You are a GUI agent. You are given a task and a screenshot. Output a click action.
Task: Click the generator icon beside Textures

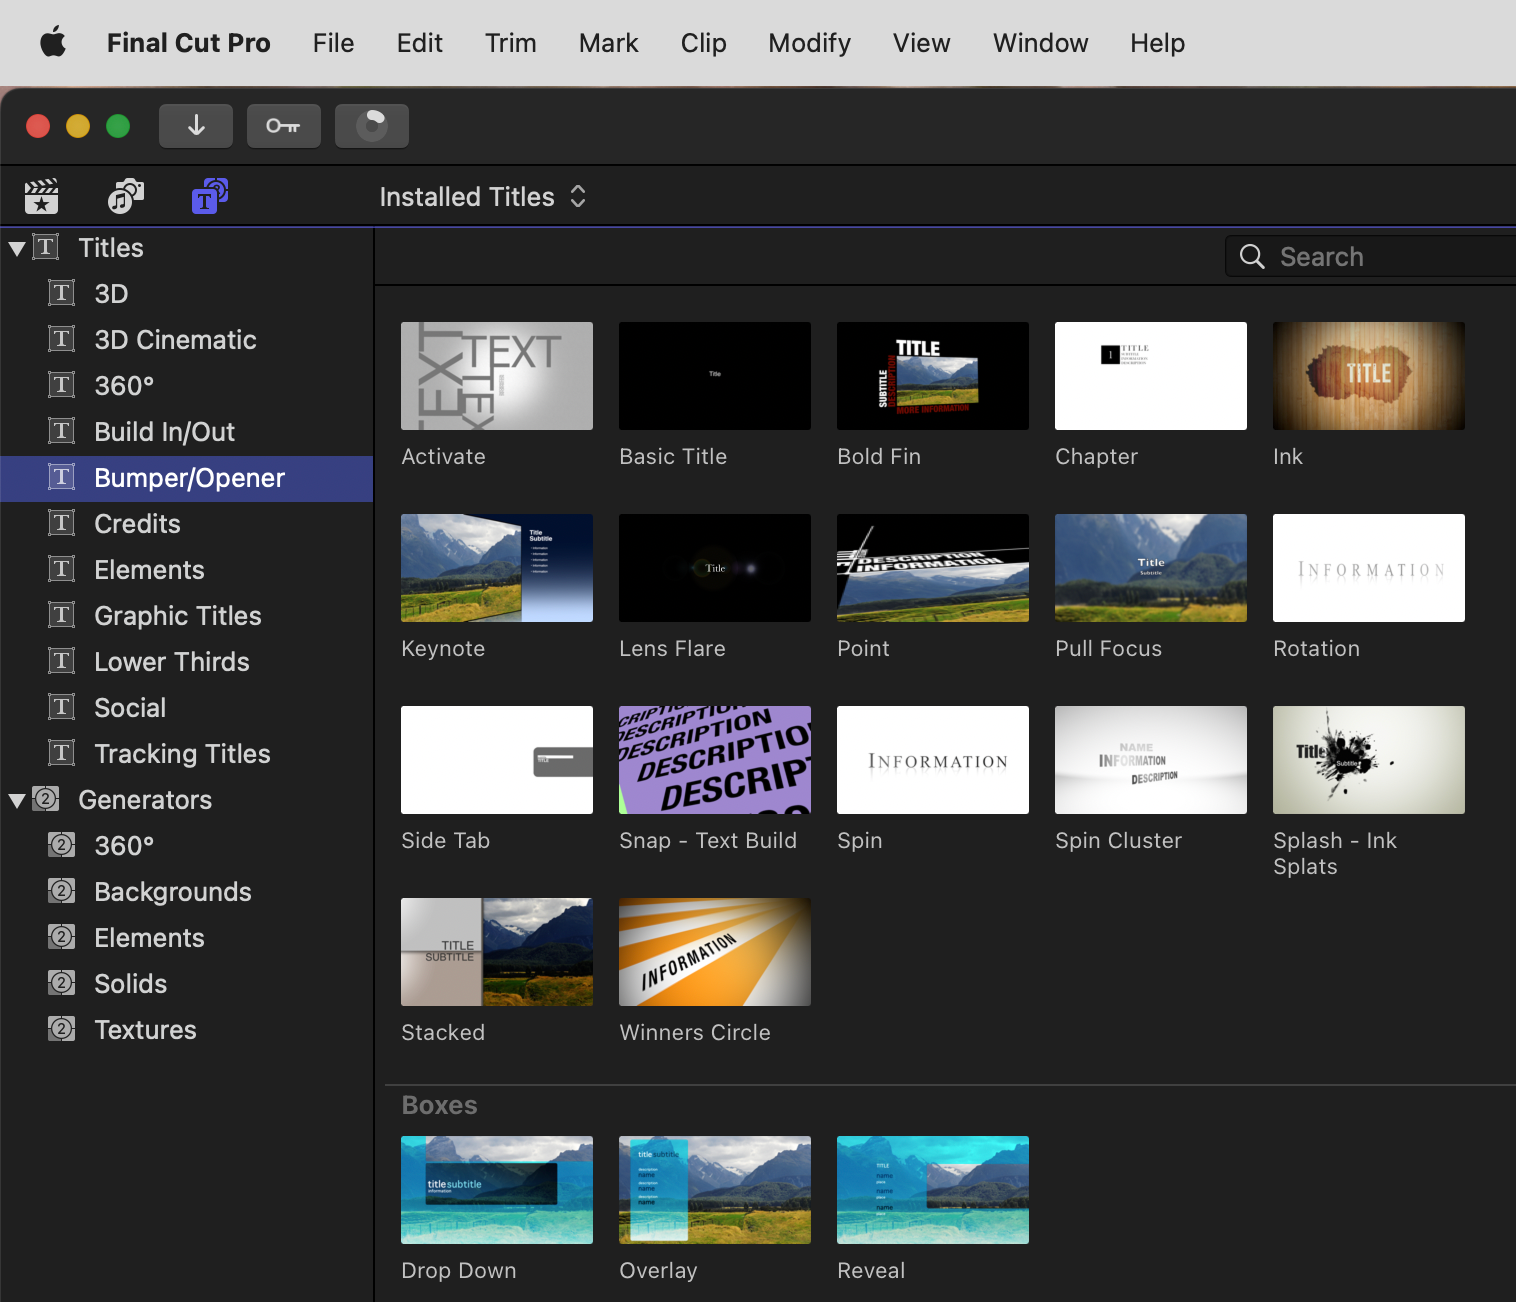pyautogui.click(x=62, y=1029)
